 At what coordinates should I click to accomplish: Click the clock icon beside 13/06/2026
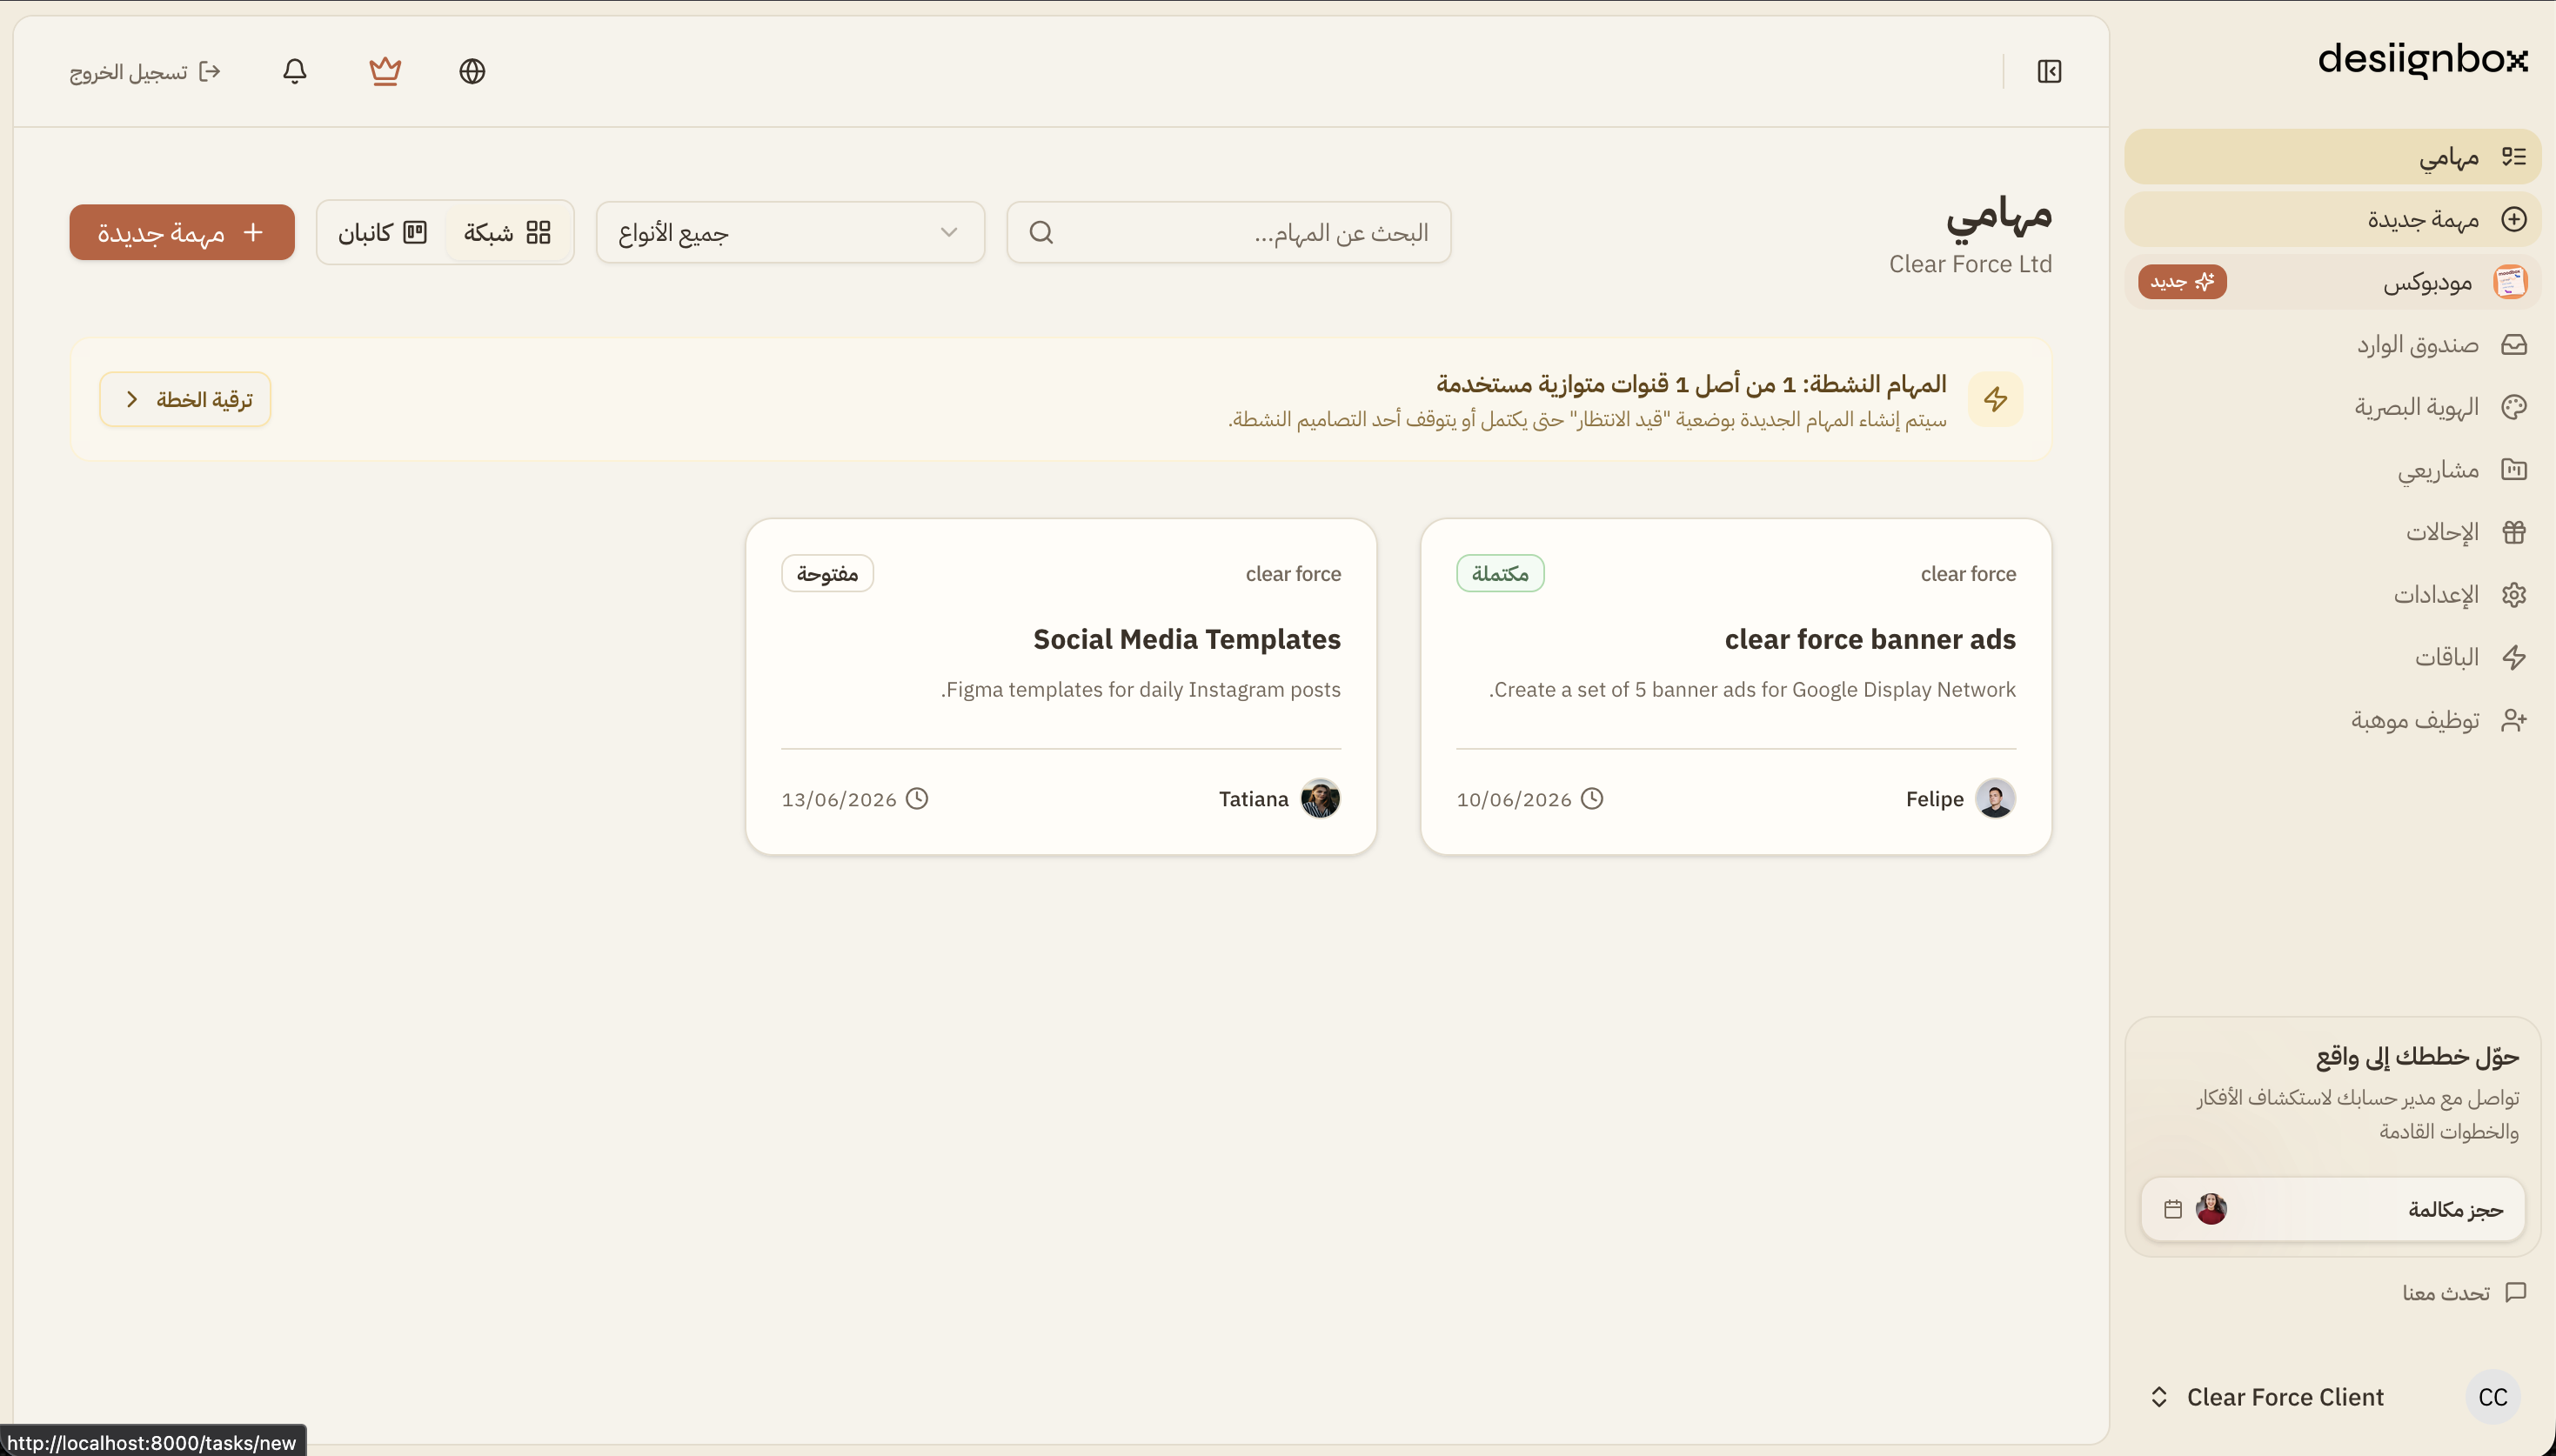[917, 798]
